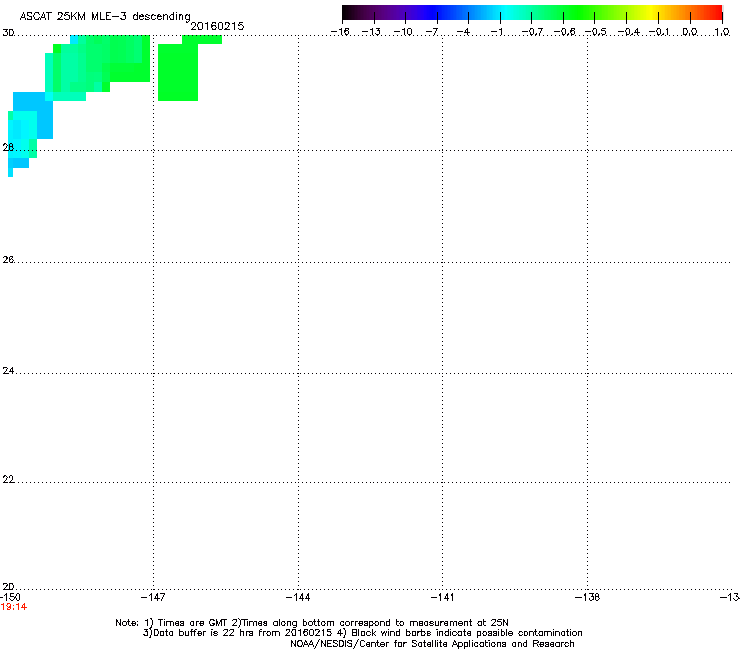The image size is (740, 650).
Task: Click the -0.4 colorbar label
Action: click(629, 32)
